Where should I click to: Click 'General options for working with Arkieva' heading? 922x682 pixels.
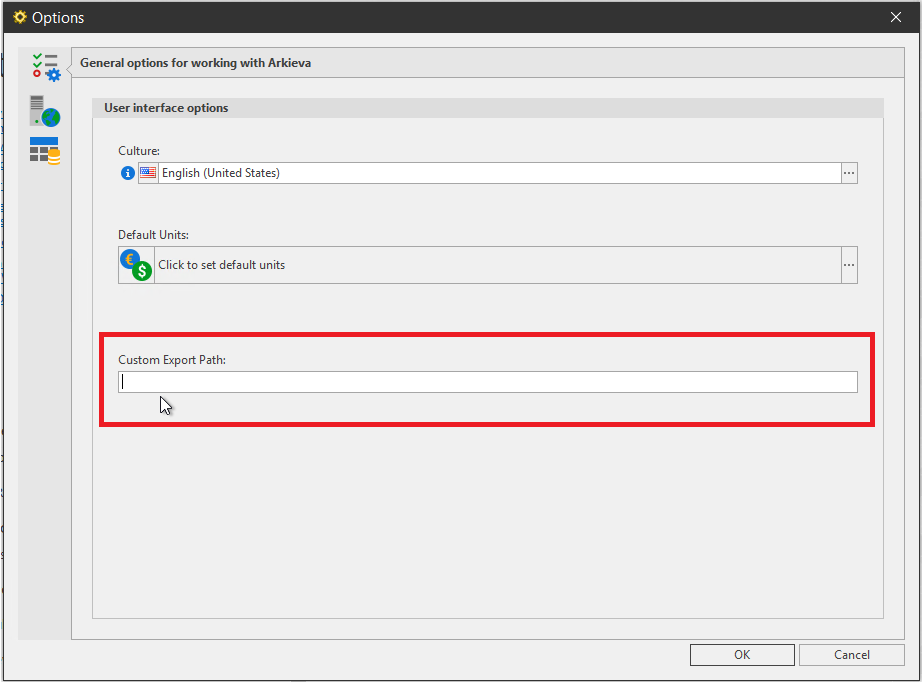195,63
